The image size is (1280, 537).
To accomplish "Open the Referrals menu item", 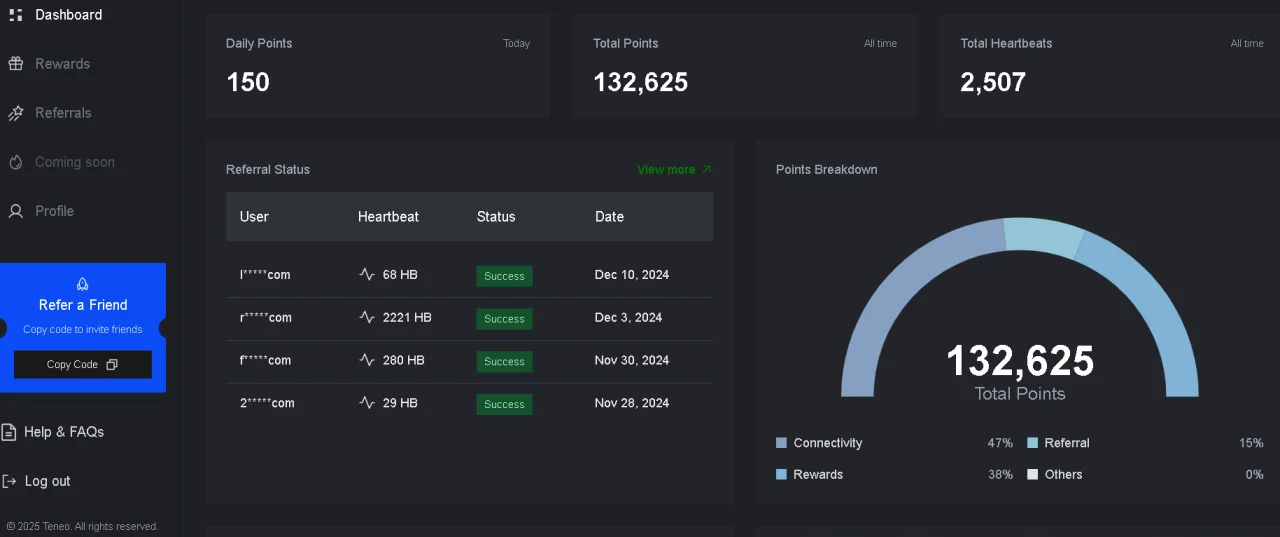I will pos(63,113).
